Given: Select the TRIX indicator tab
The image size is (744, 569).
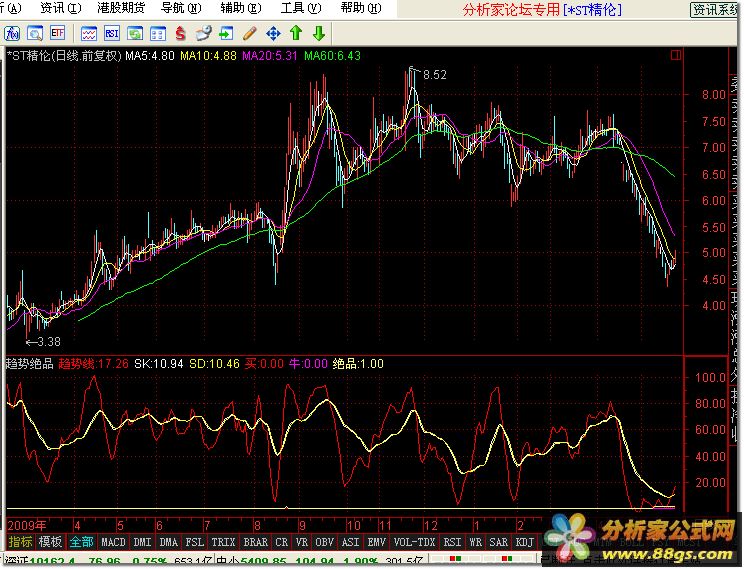Looking at the screenshot, I should point(223,541).
